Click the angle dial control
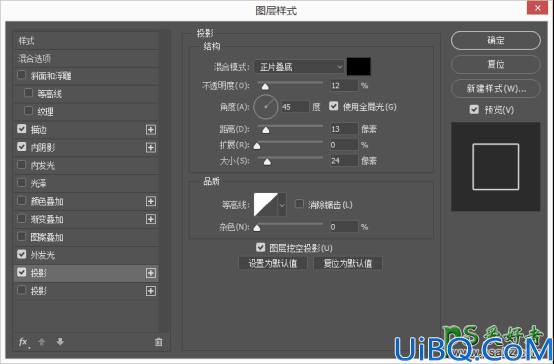This screenshot has width=554, height=364. coord(266,107)
